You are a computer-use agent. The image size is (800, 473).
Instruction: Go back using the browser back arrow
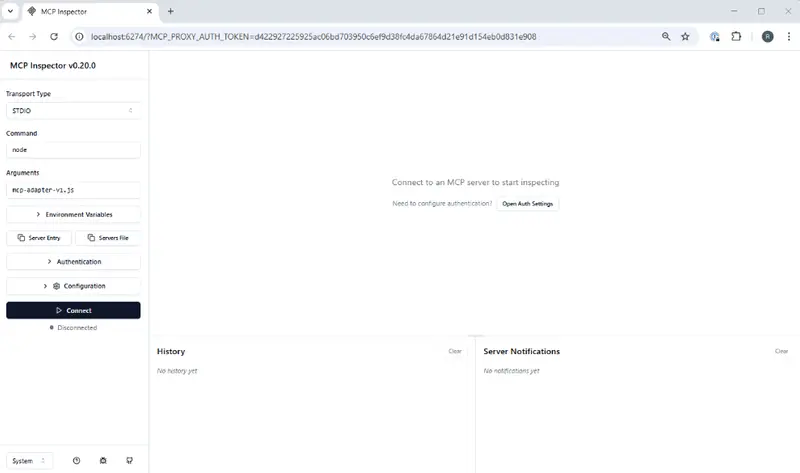coord(12,37)
